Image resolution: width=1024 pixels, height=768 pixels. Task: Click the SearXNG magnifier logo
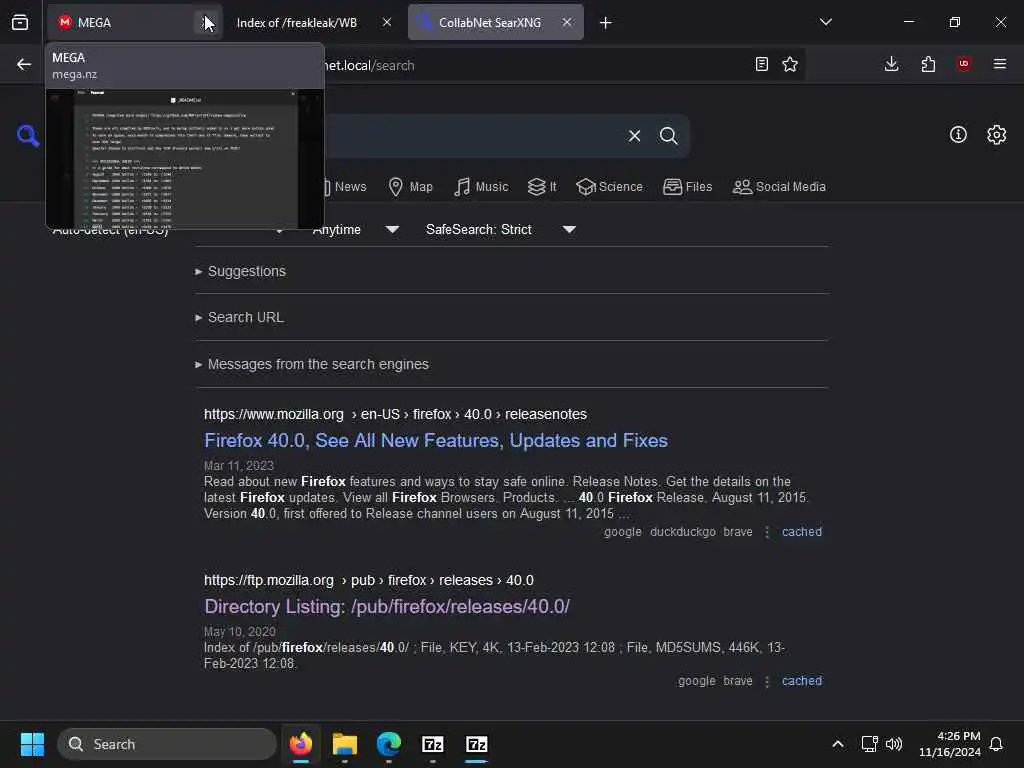point(27,136)
